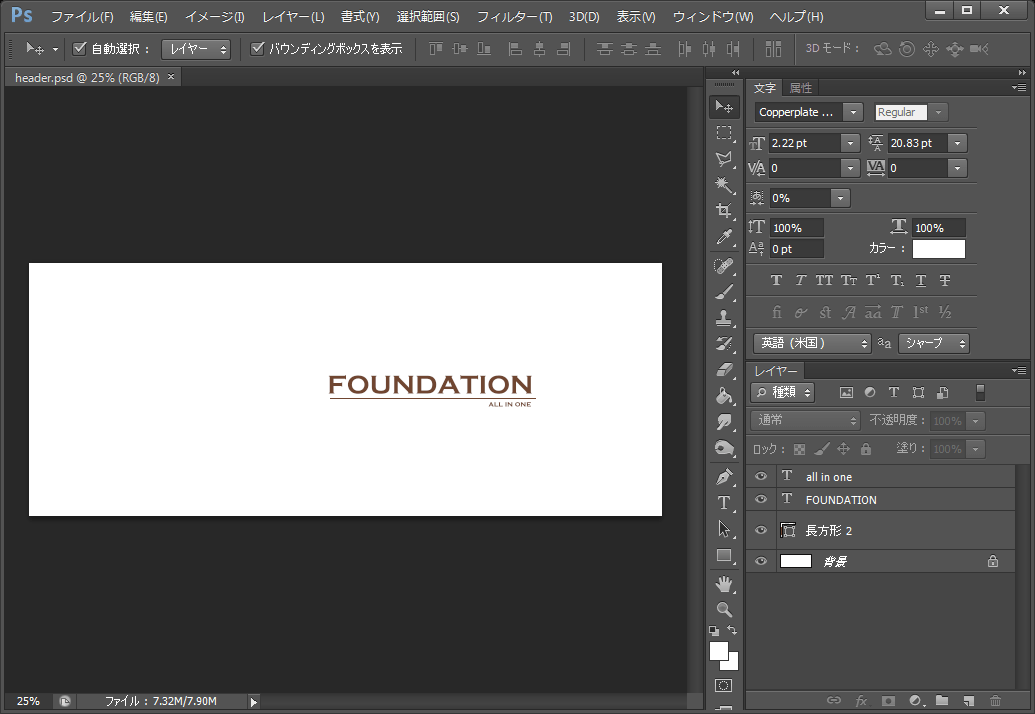The width and height of the screenshot is (1035, 714).
Task: Hide the 背景 layer
Action: pos(761,561)
